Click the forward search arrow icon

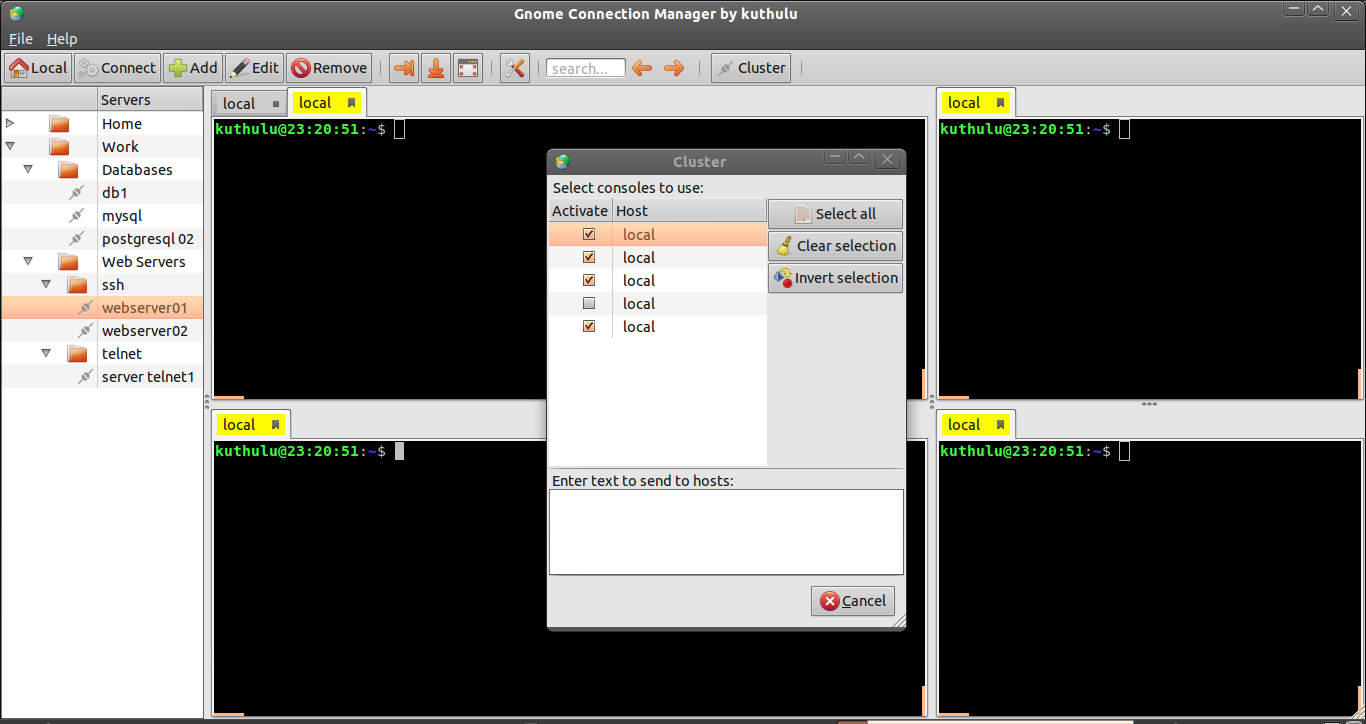pos(674,67)
